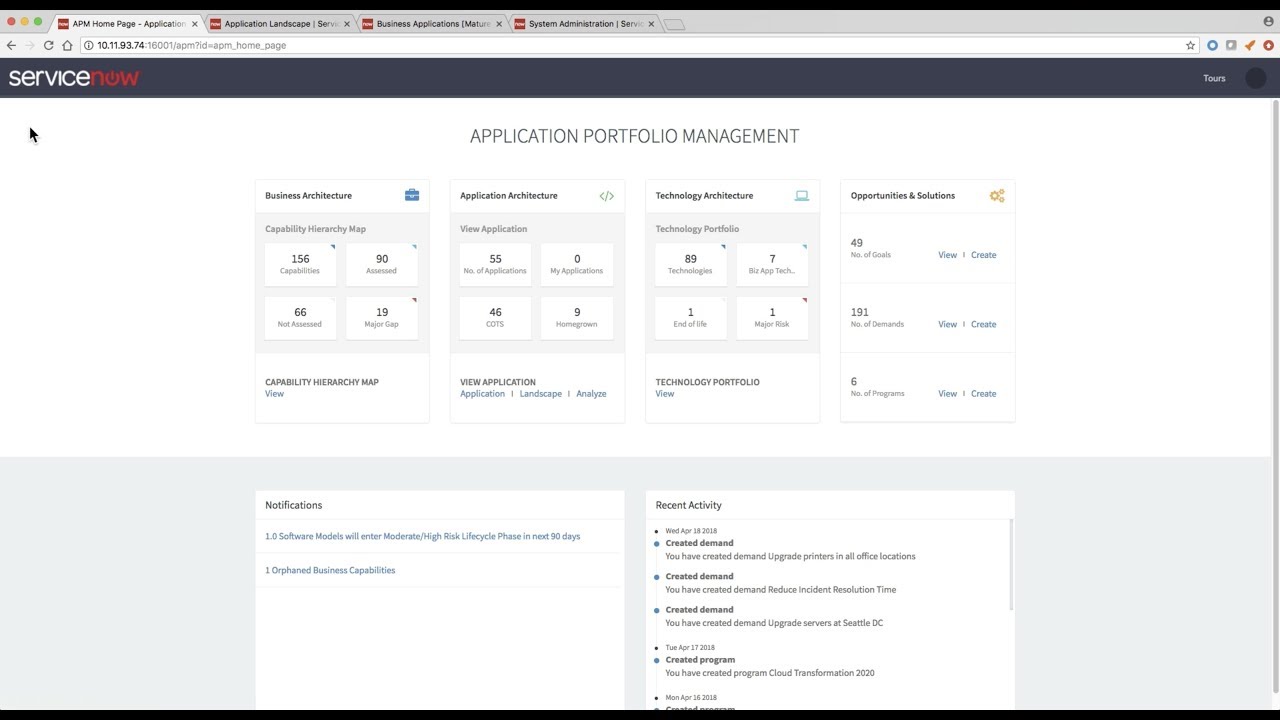The width and height of the screenshot is (1280, 720).
Task: Click the Analyze link
Action: [x=591, y=394]
